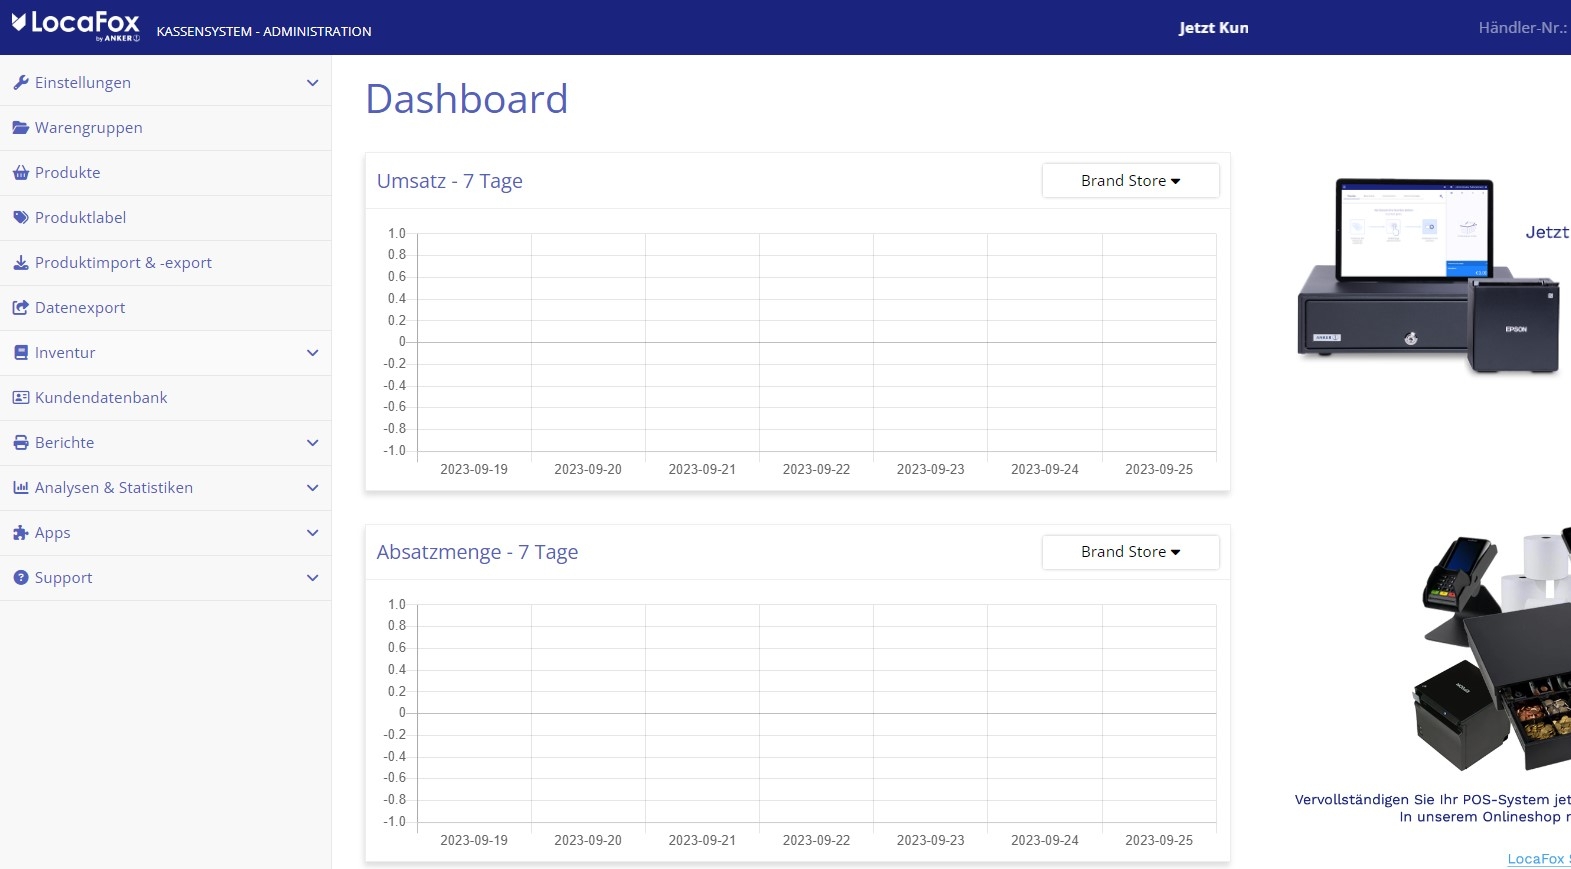Open the Kundendatenbank menu item
Screen dimensions: 1571x869
coord(165,398)
